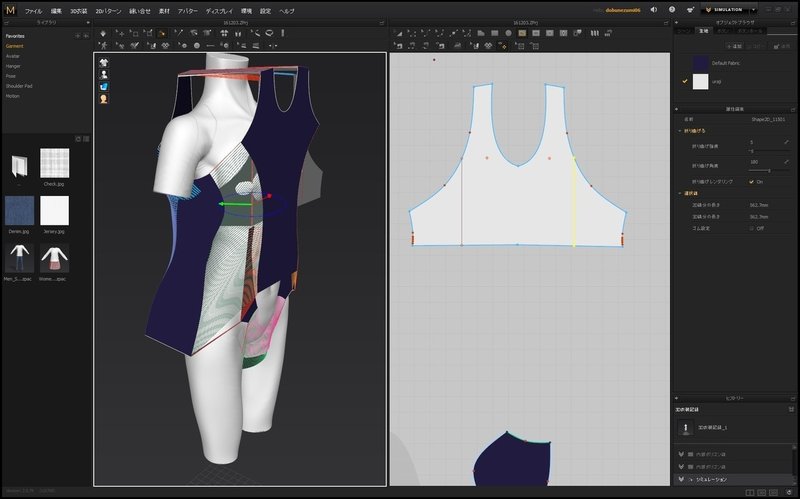Click the Simulate icon in the 3D toolbar
This screenshot has width=800, height=499.
pos(103,33)
